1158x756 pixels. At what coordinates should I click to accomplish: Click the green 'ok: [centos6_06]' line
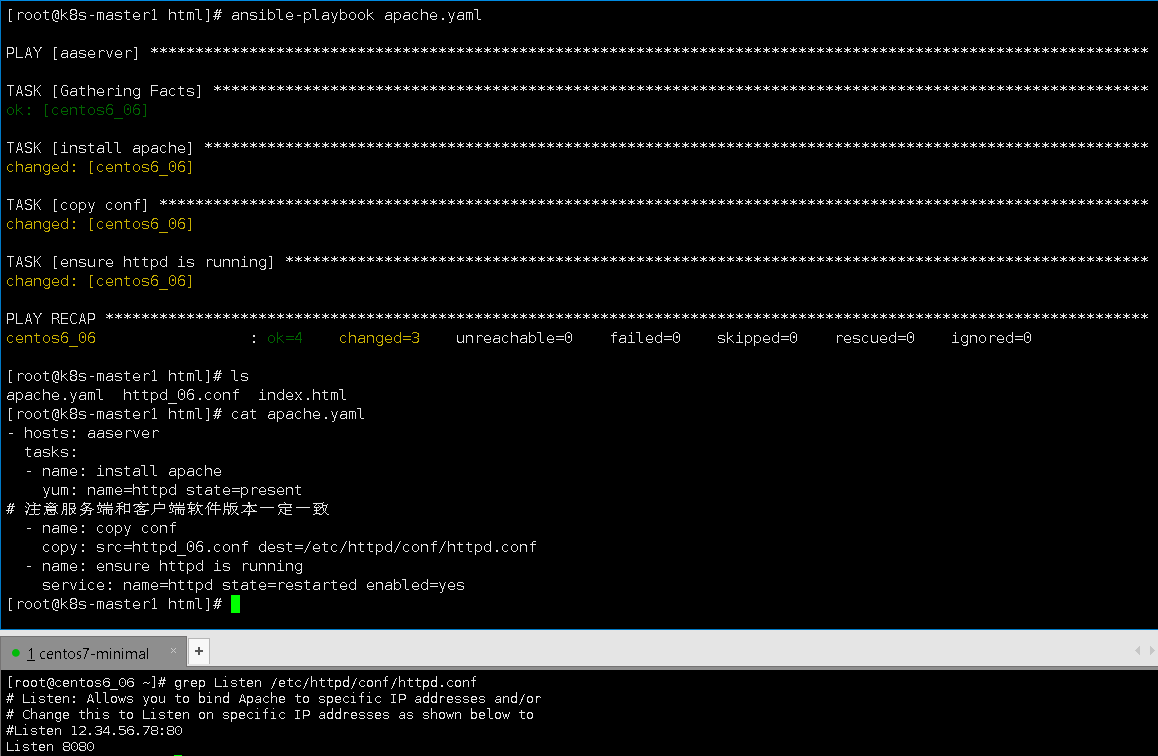pos(77,110)
